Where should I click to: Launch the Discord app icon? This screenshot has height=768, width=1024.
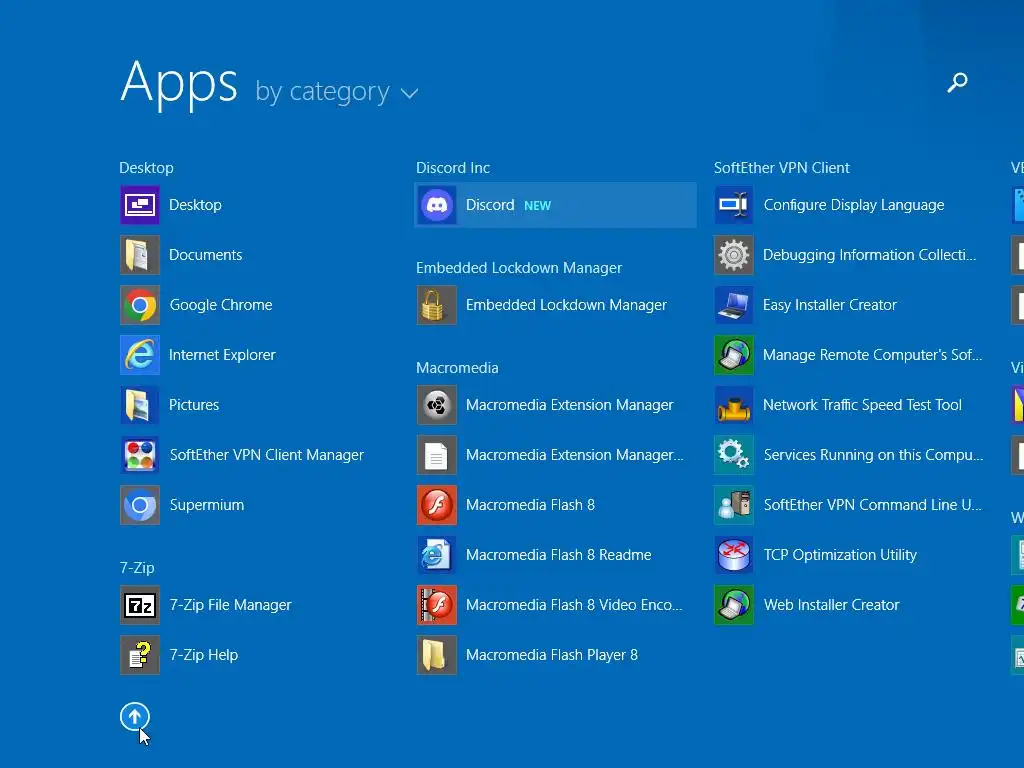click(x=437, y=205)
